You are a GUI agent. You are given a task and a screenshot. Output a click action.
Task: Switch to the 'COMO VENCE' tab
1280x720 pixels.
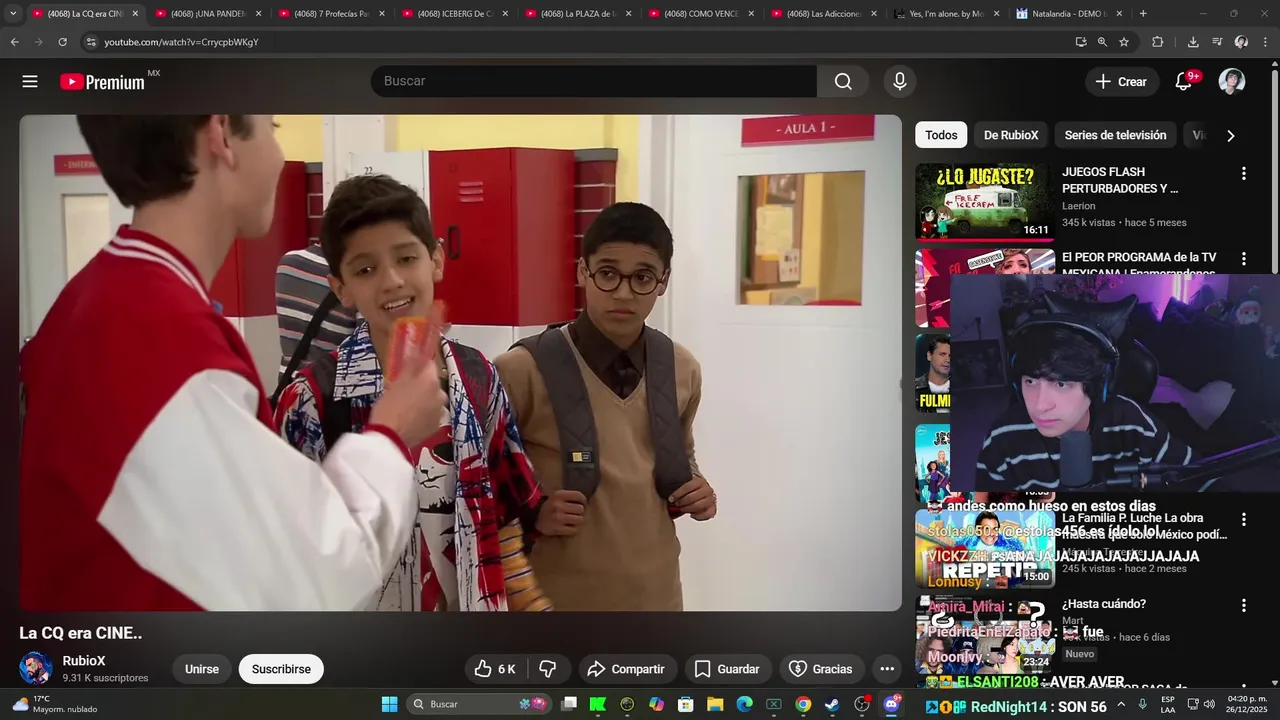701,14
